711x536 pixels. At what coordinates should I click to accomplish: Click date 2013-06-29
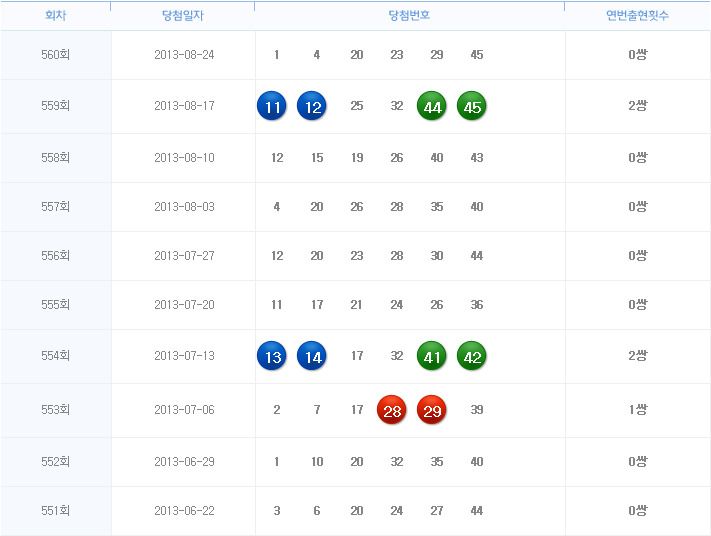[184, 462]
